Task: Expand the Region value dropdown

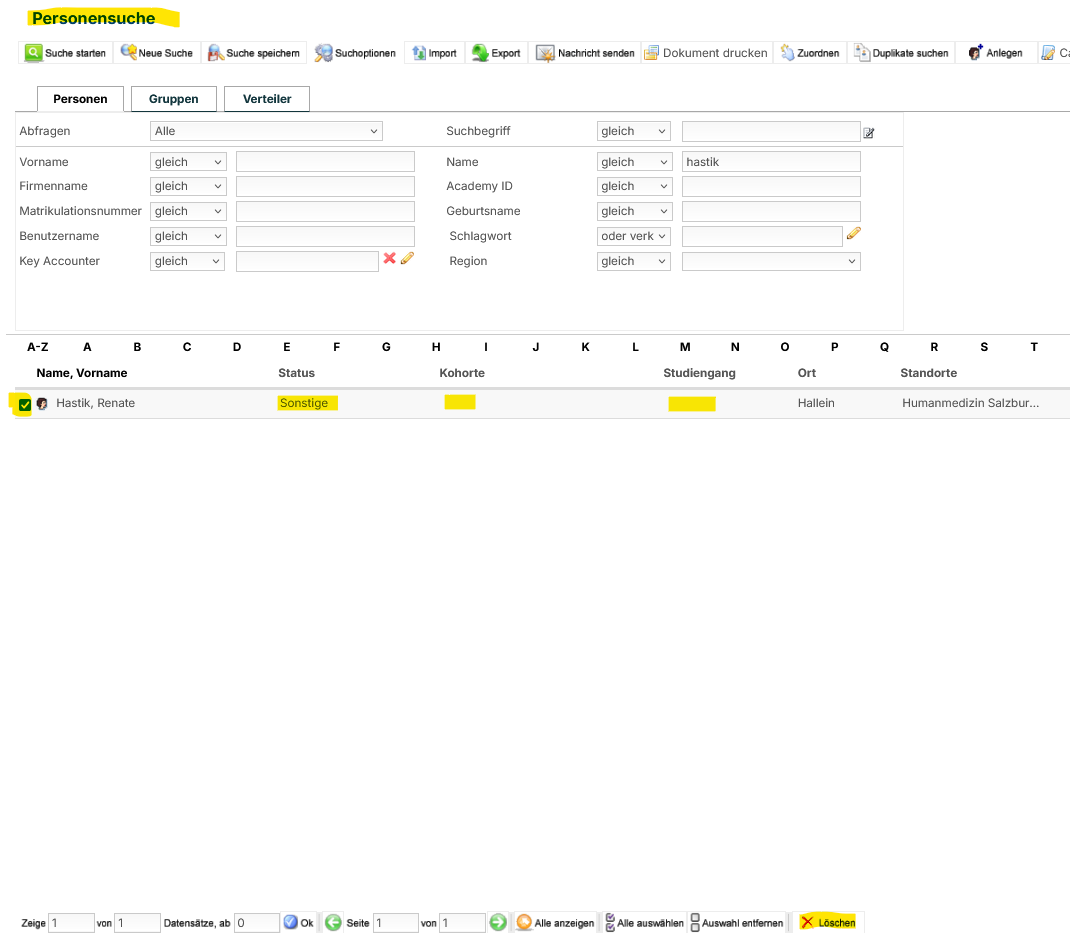Action: tap(771, 261)
